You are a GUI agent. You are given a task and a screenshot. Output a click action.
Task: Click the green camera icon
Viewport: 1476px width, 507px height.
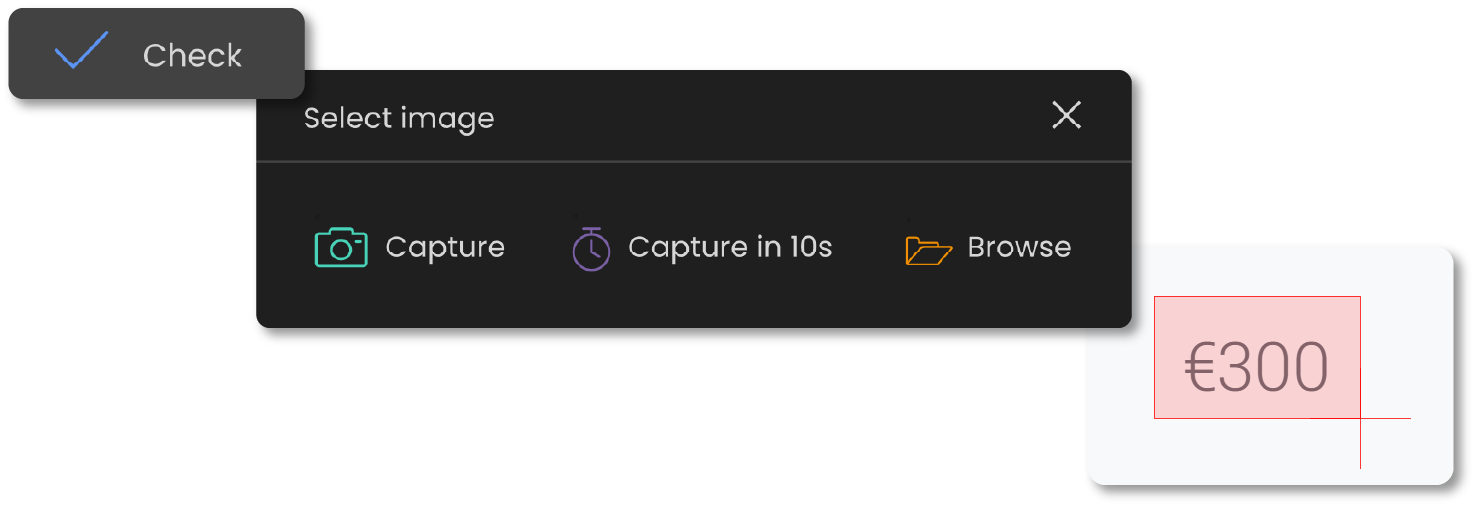[x=341, y=247]
